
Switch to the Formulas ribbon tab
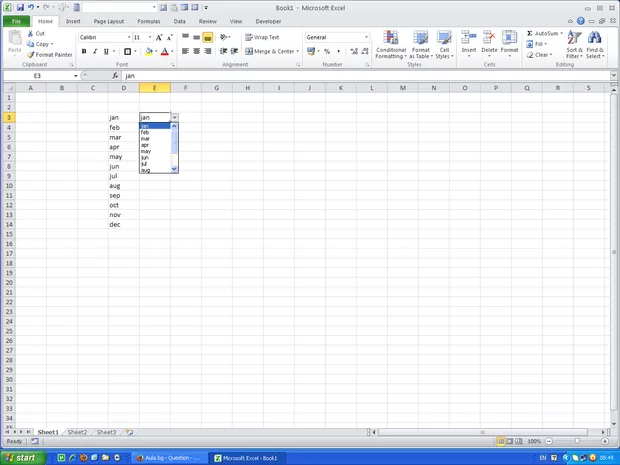click(148, 20)
